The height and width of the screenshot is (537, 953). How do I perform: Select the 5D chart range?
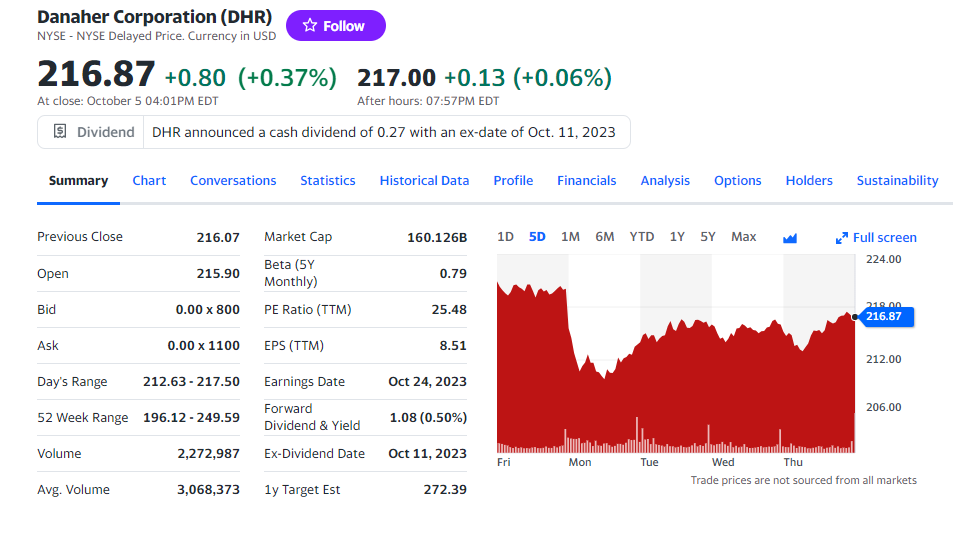click(x=537, y=236)
